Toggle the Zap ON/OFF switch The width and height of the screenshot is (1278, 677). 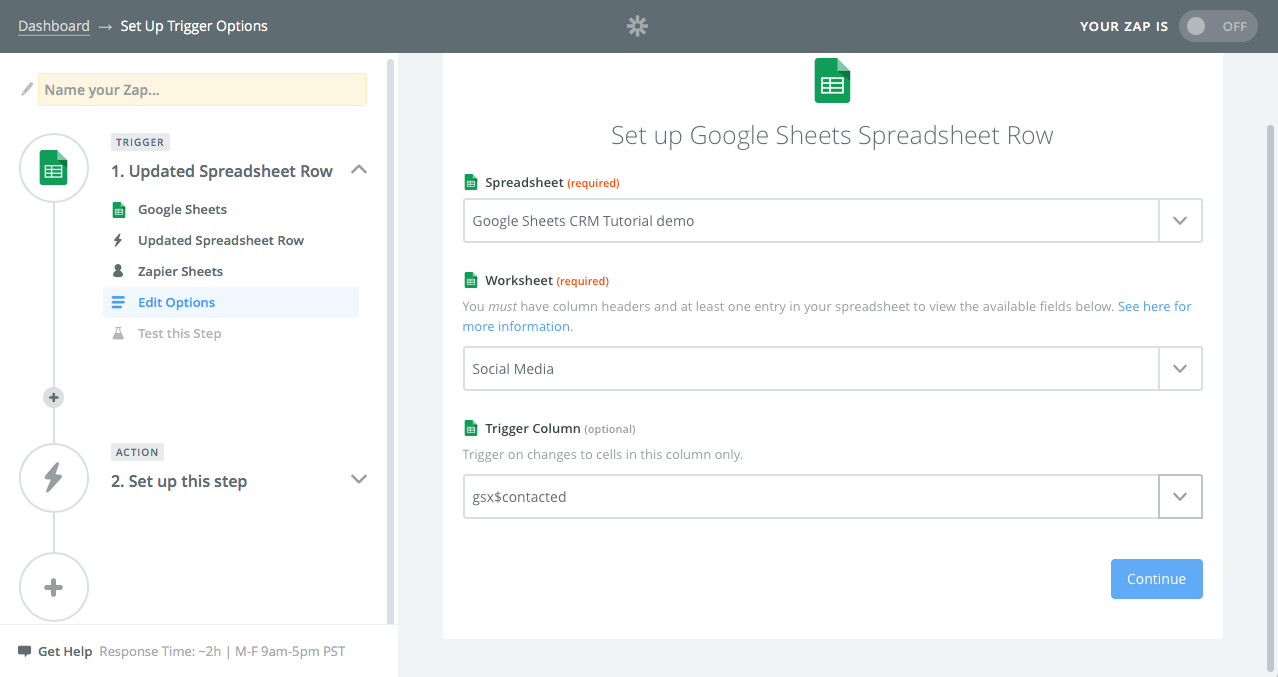[x=1218, y=26]
